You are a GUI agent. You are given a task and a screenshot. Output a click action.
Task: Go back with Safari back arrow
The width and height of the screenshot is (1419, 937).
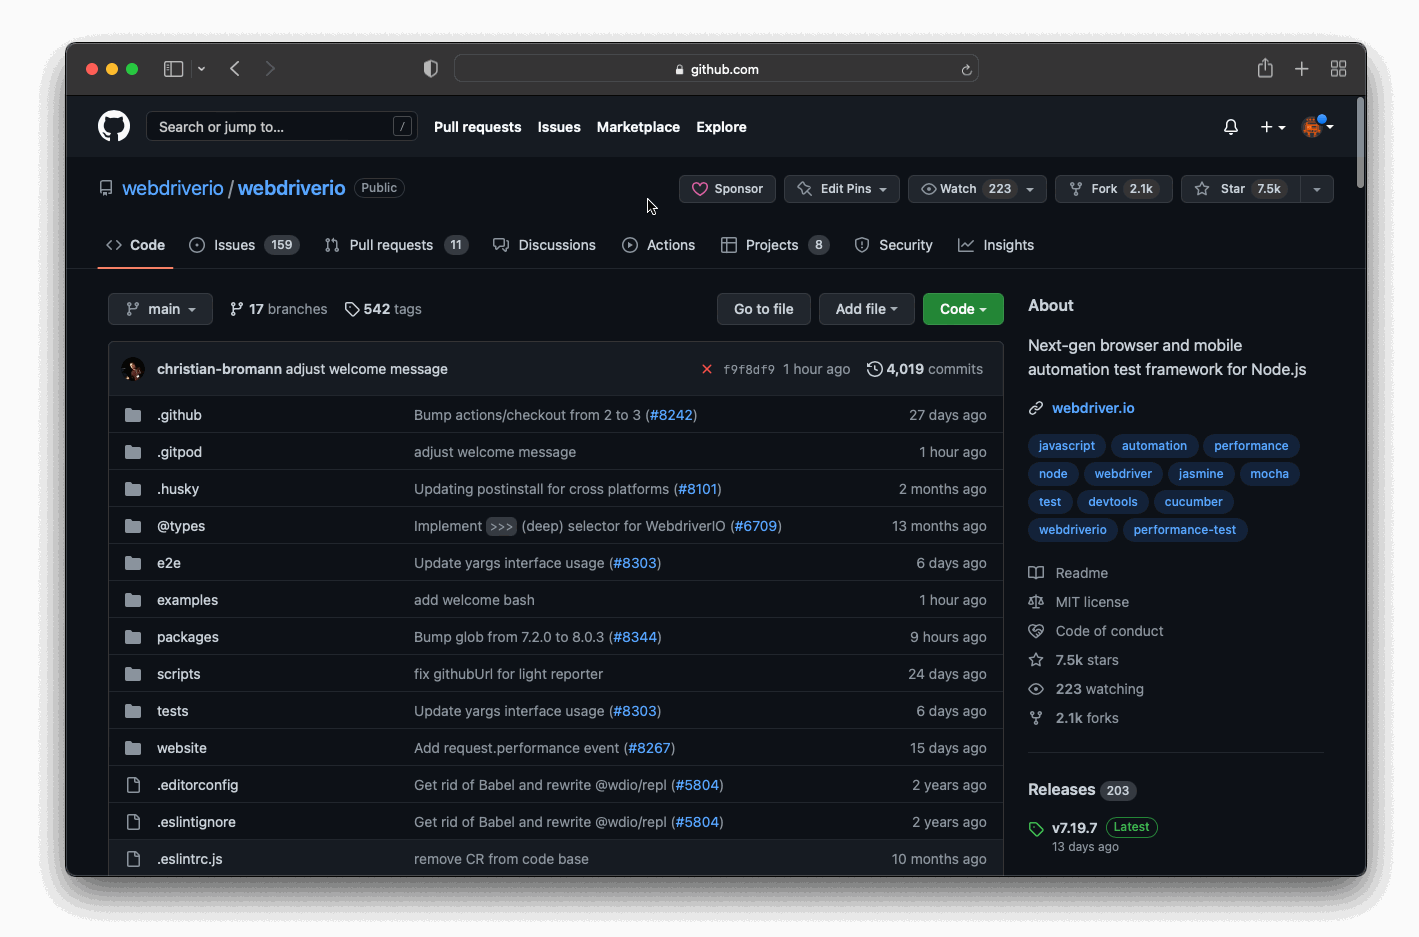click(x=235, y=69)
